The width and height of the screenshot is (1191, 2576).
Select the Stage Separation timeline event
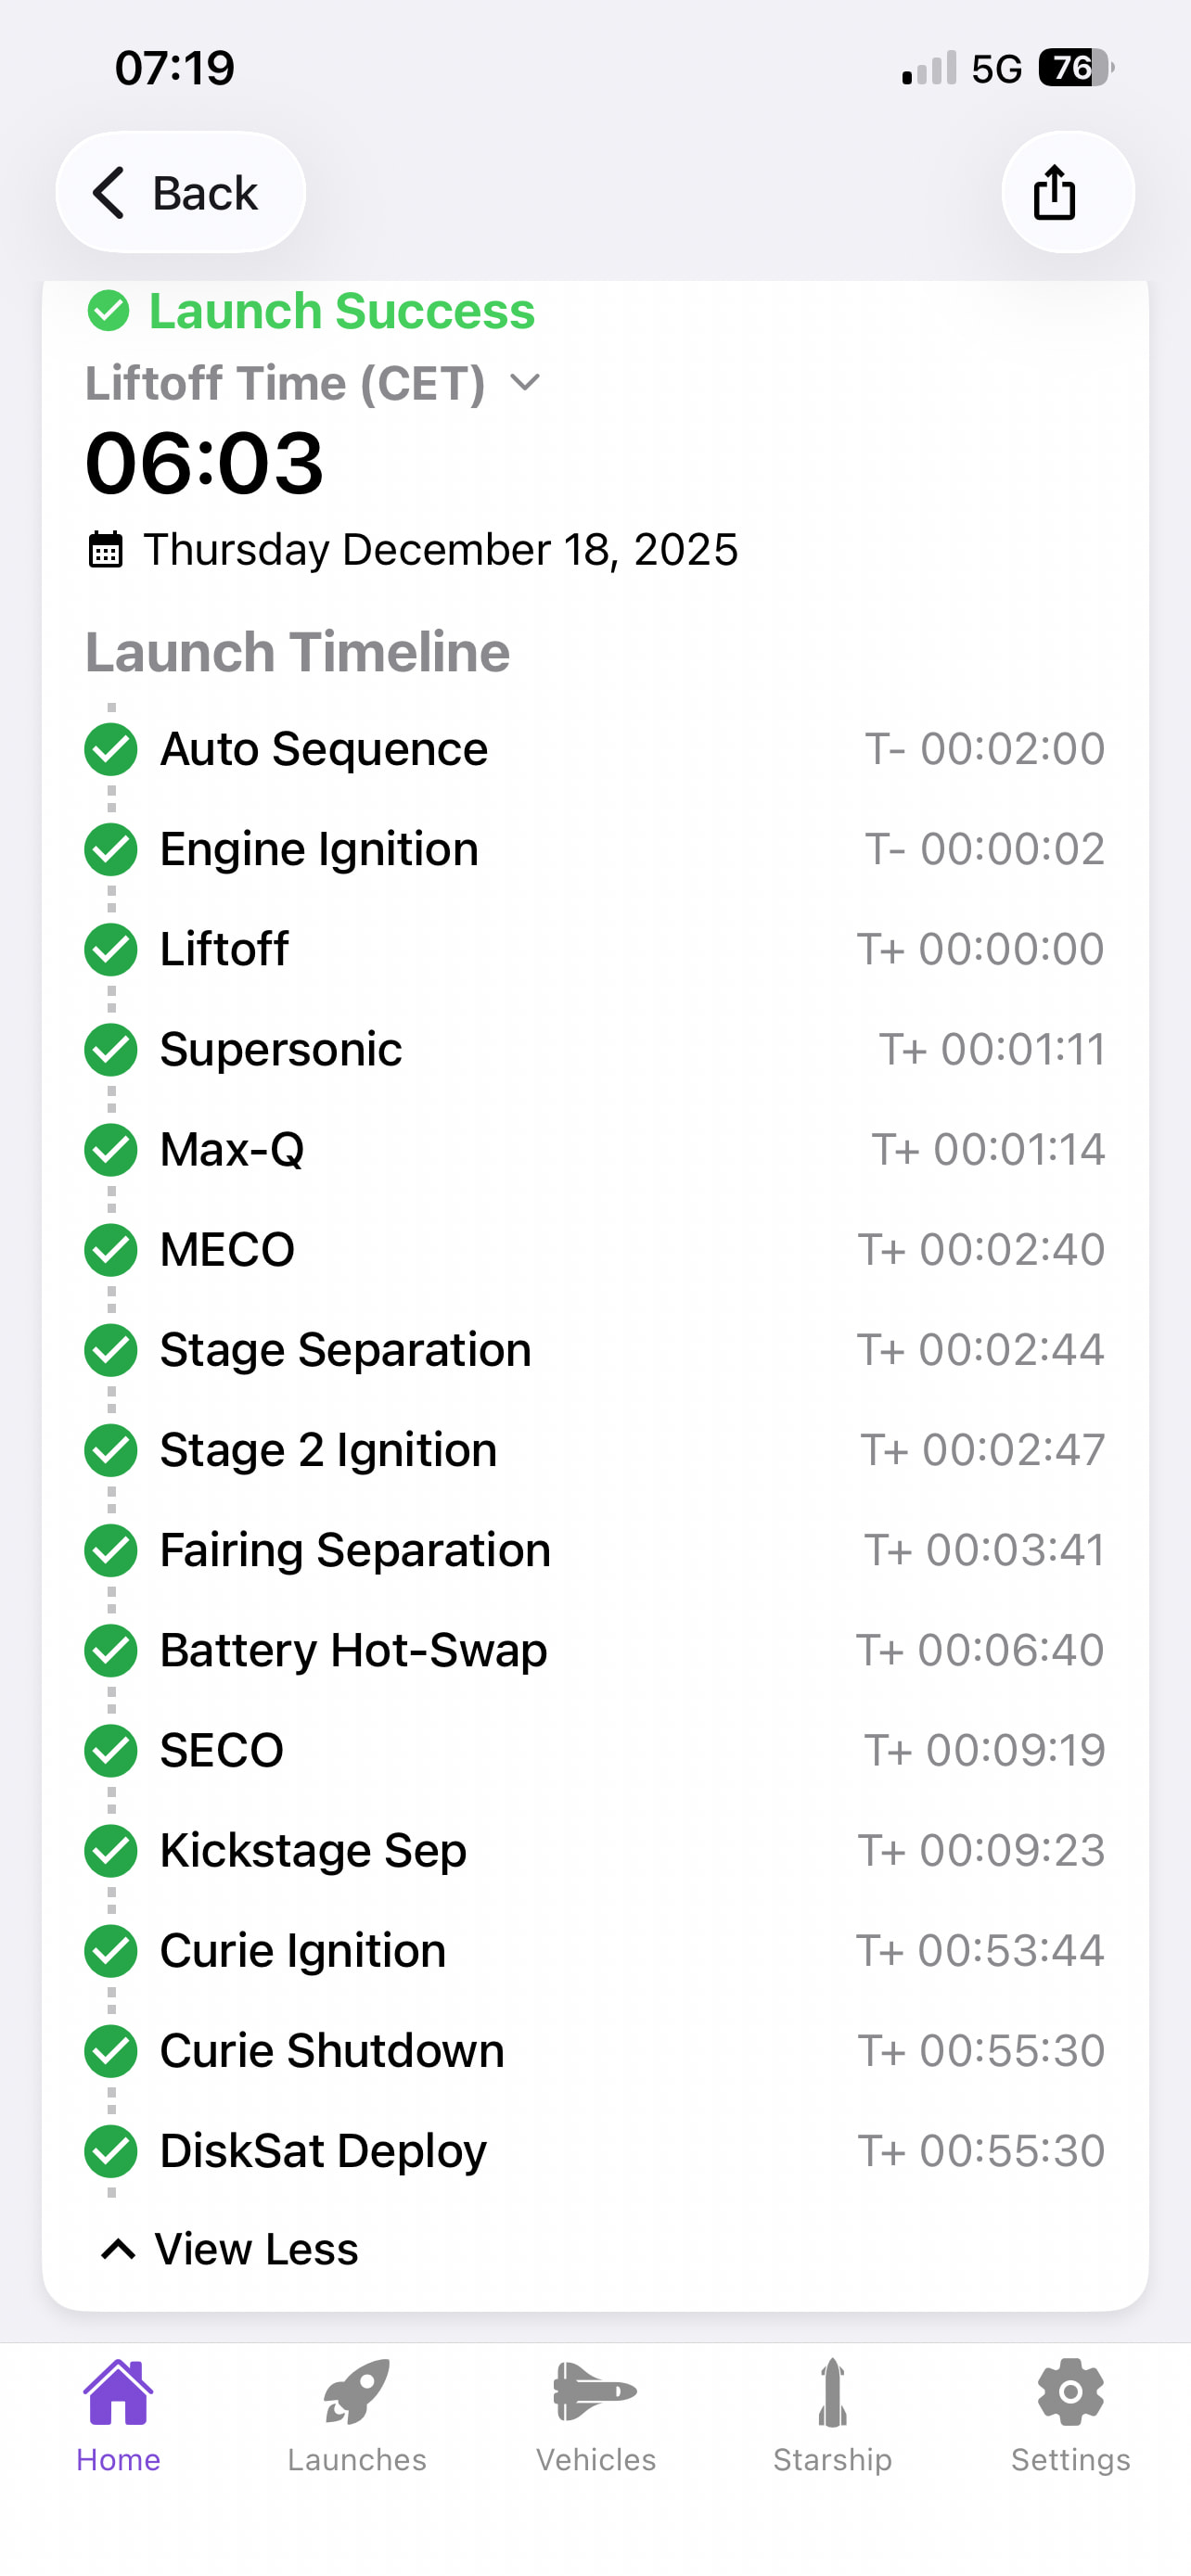click(x=345, y=1350)
